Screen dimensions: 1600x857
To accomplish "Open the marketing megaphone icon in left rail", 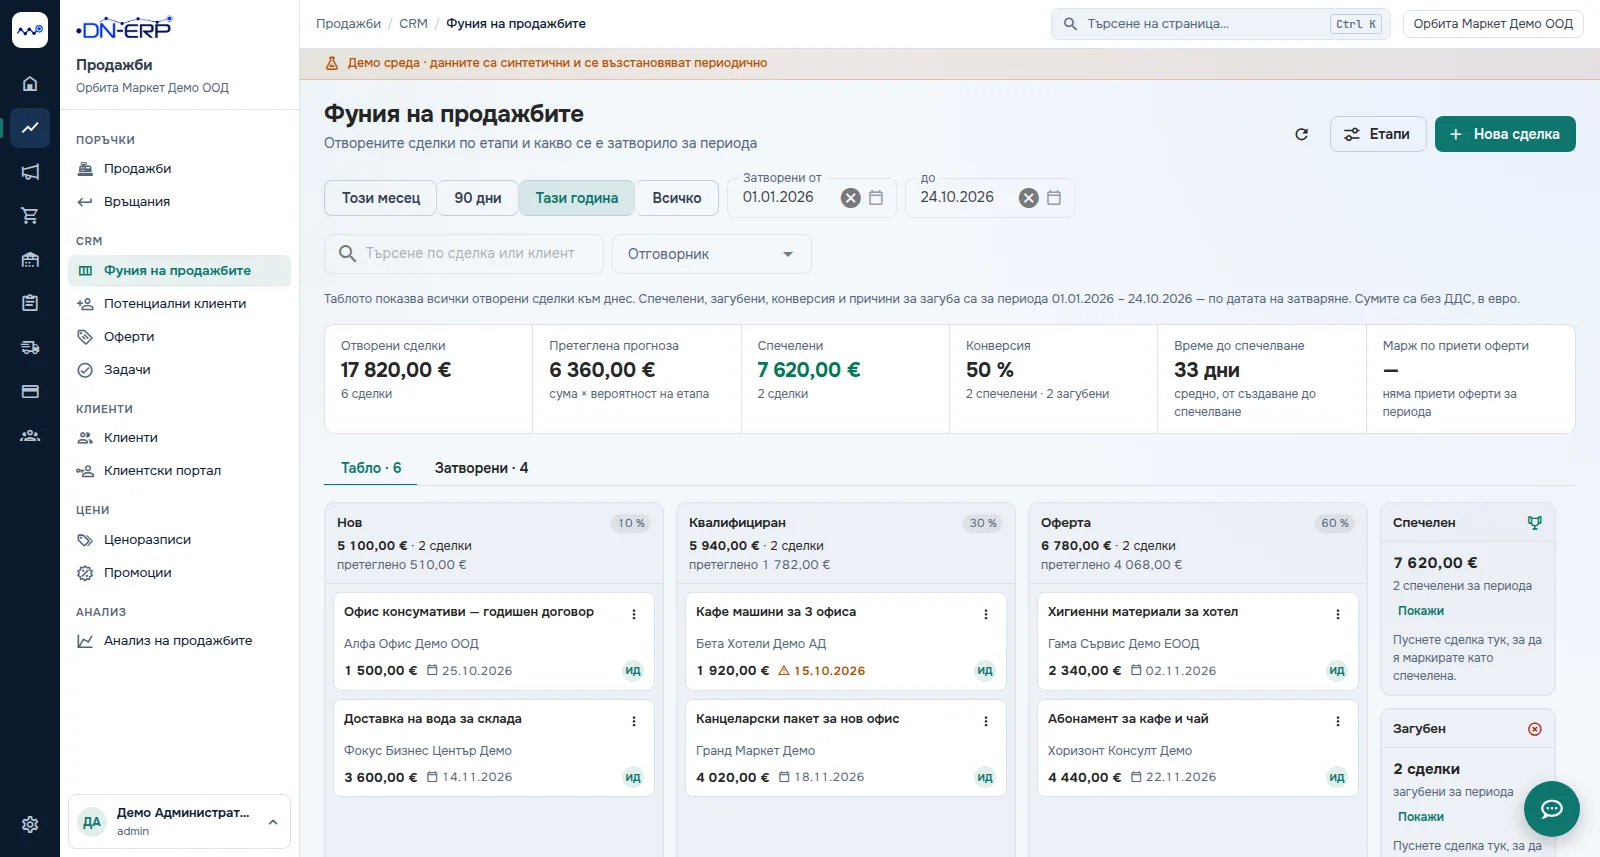I will 30,172.
